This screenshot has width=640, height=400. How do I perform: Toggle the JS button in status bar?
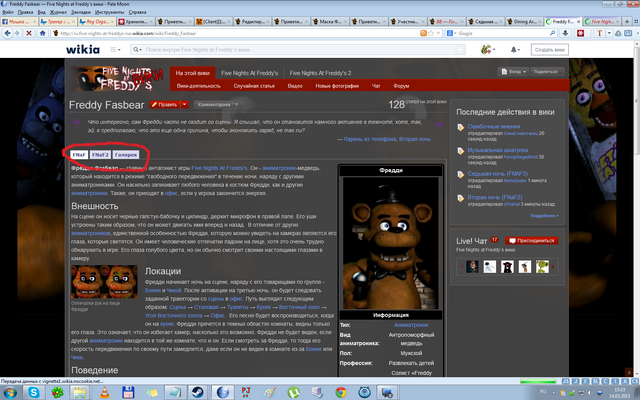[566, 381]
